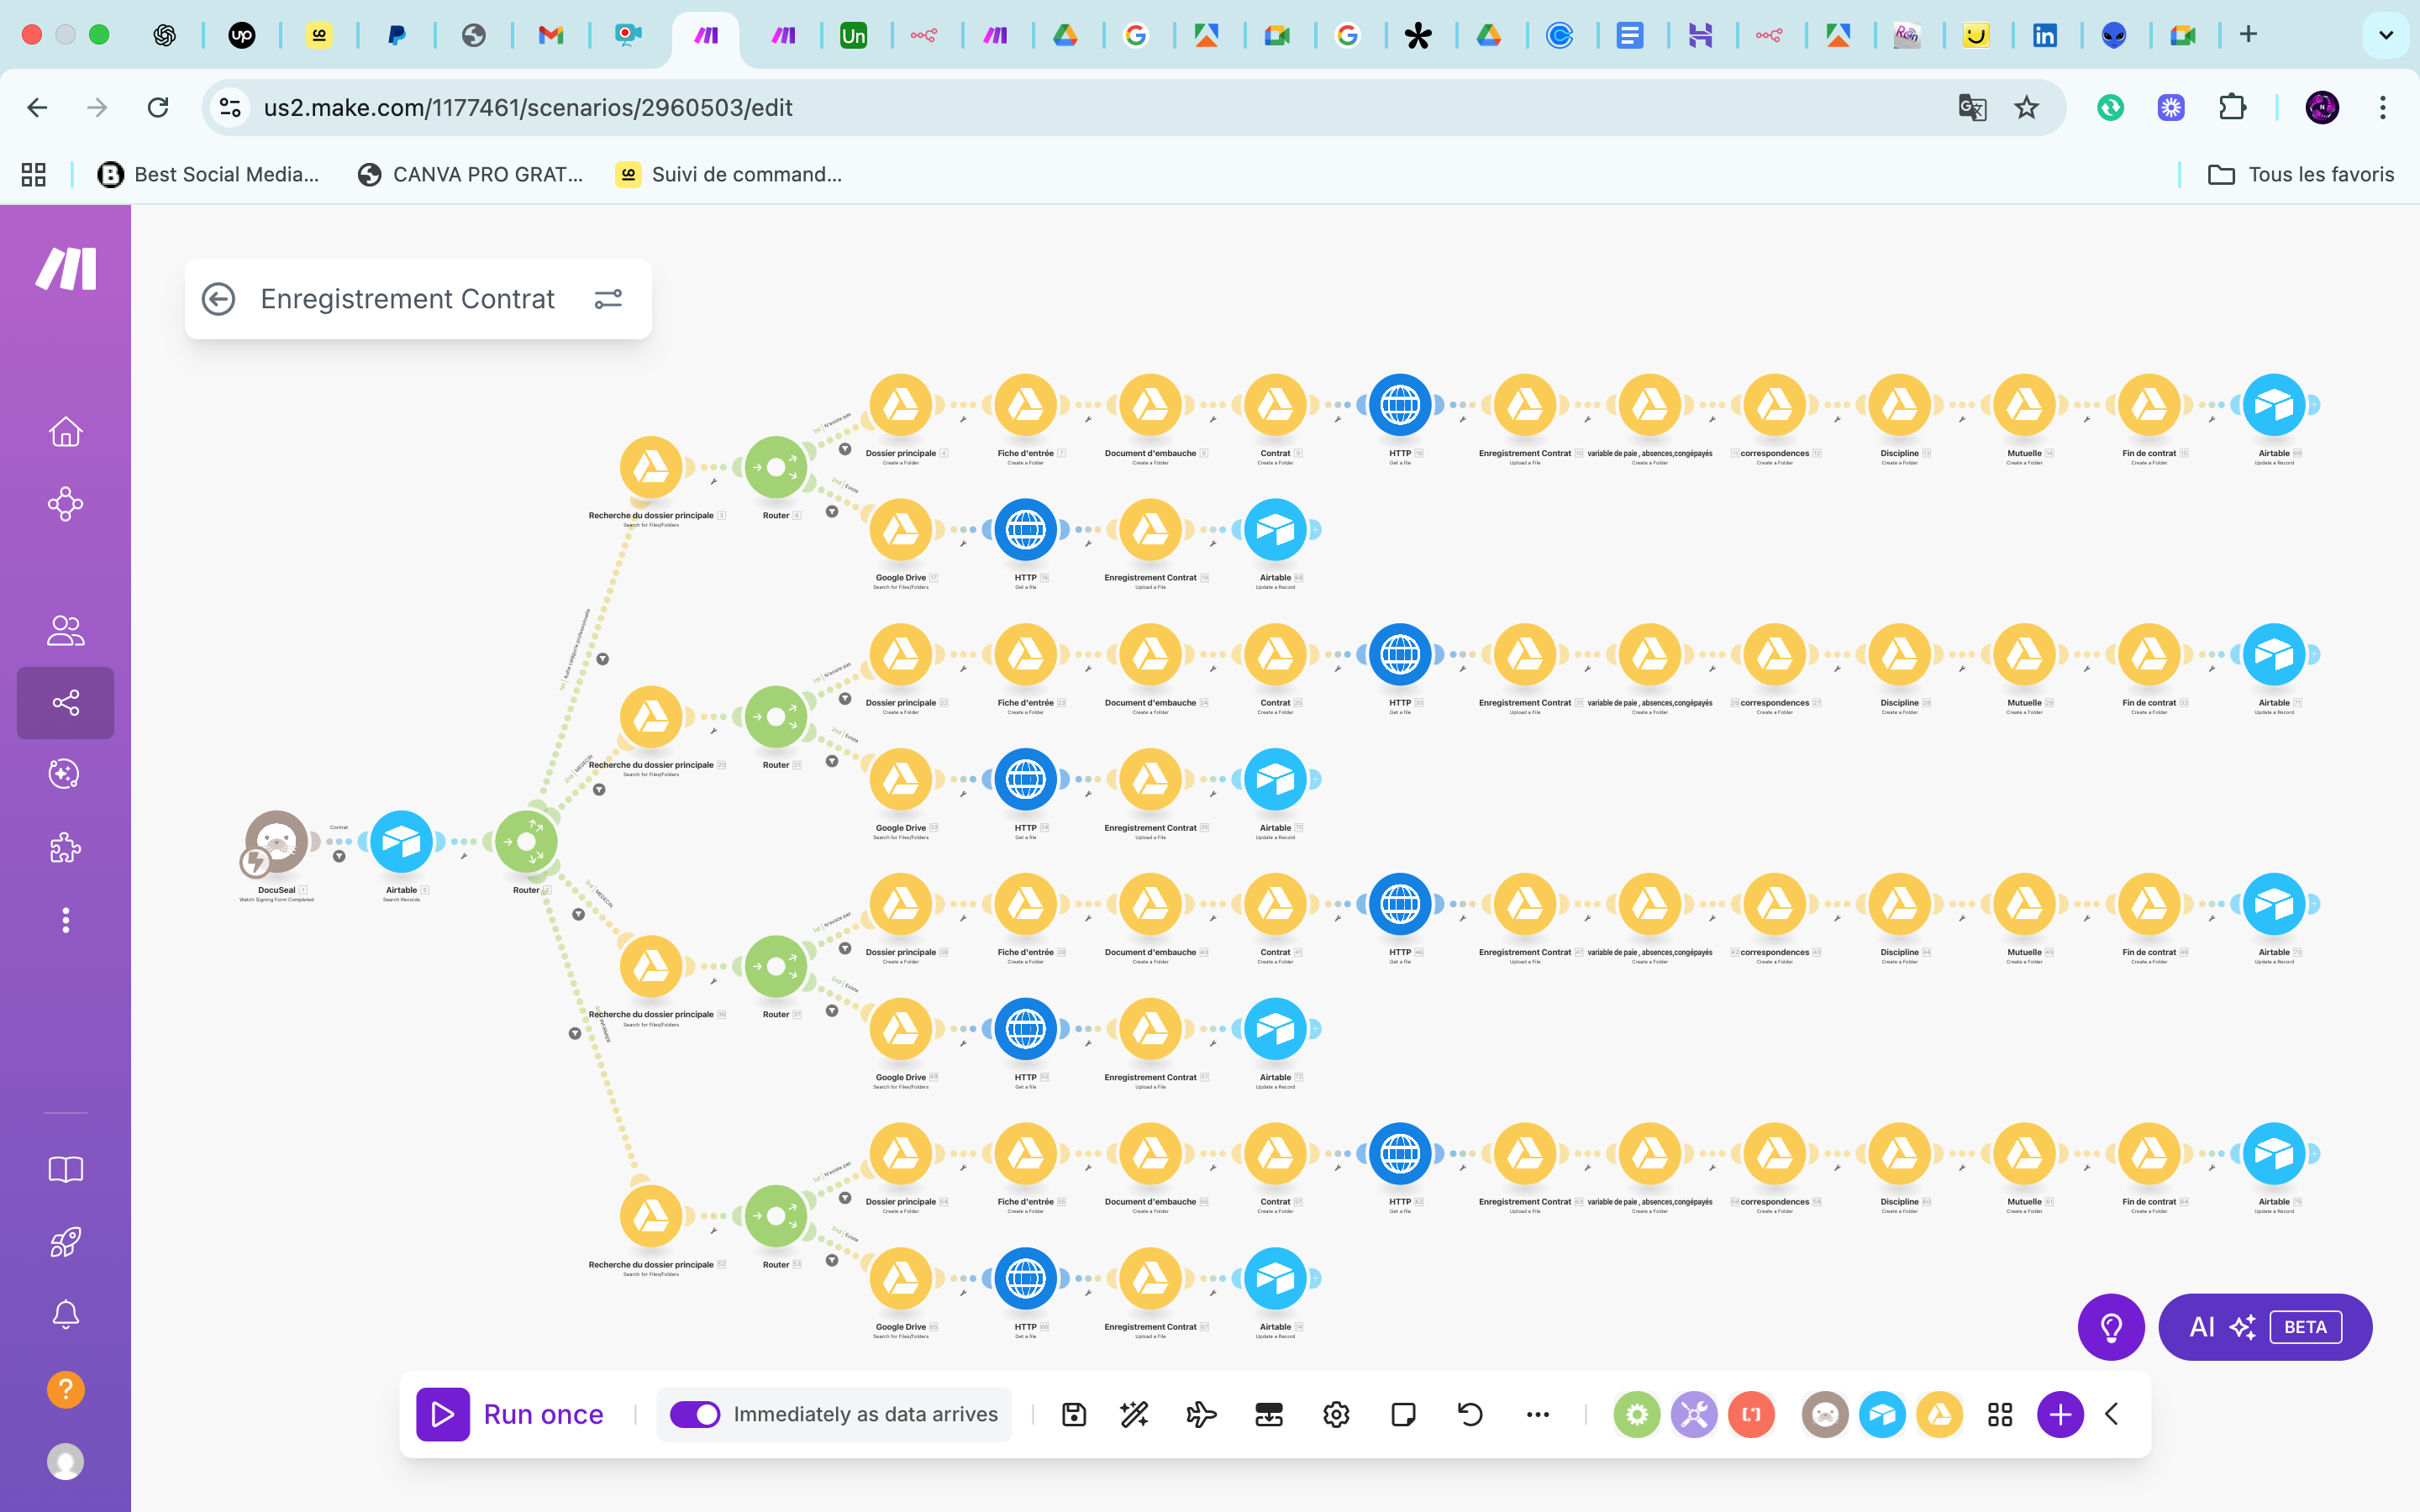The height and width of the screenshot is (1512, 2420).
Task: Open the Scenarios share icon in sidebar
Action: [66, 703]
